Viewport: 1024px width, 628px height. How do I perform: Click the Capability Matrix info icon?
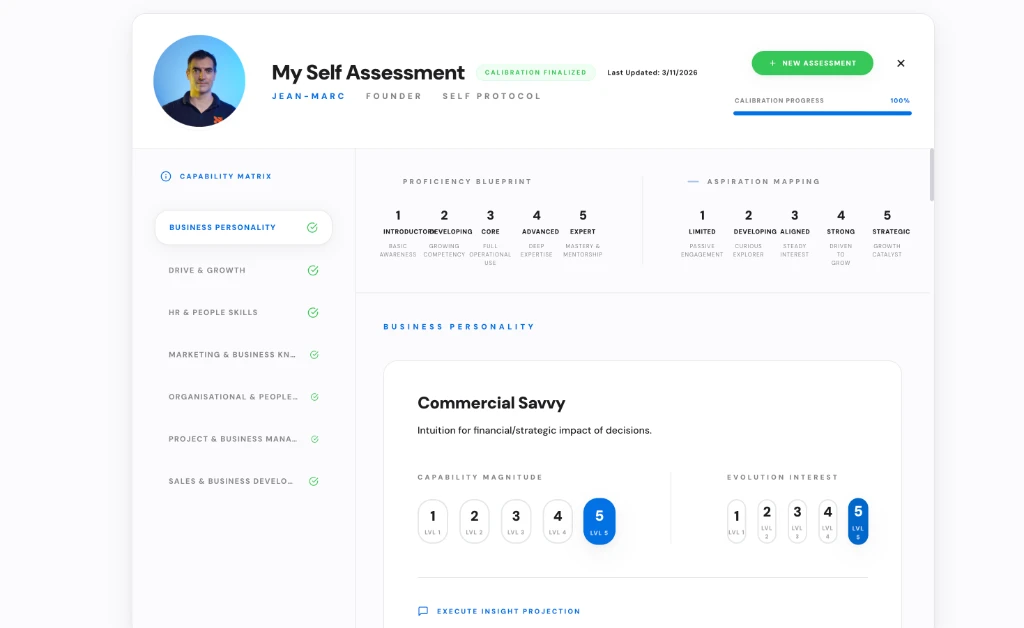tap(166, 176)
